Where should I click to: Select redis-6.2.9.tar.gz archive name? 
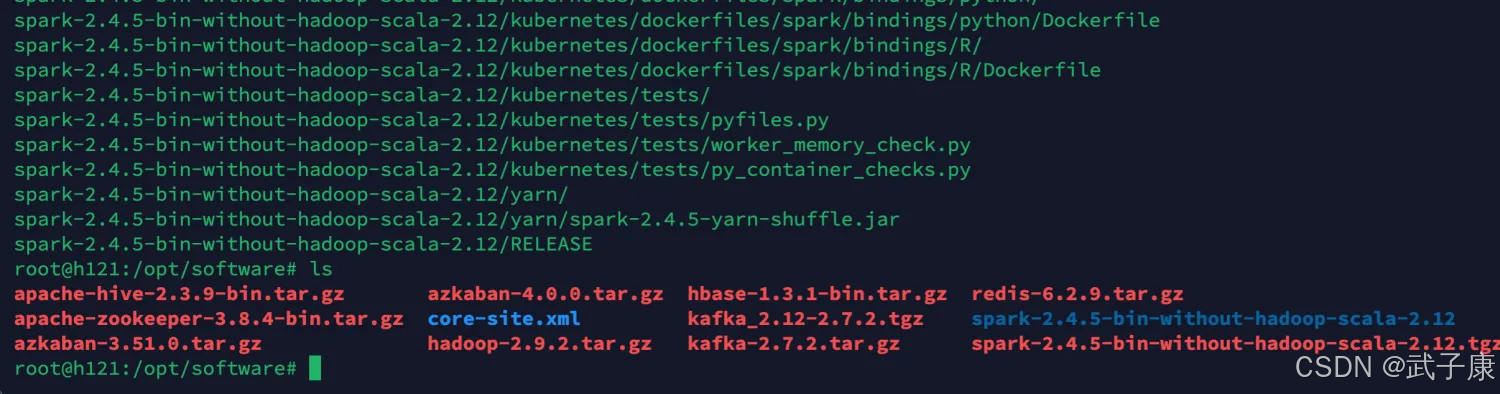coord(1077,294)
